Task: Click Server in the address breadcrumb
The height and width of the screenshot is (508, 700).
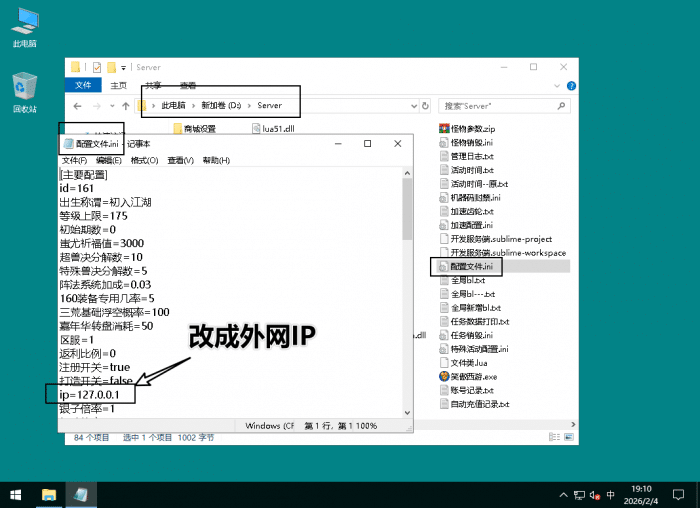Action: coord(269,106)
